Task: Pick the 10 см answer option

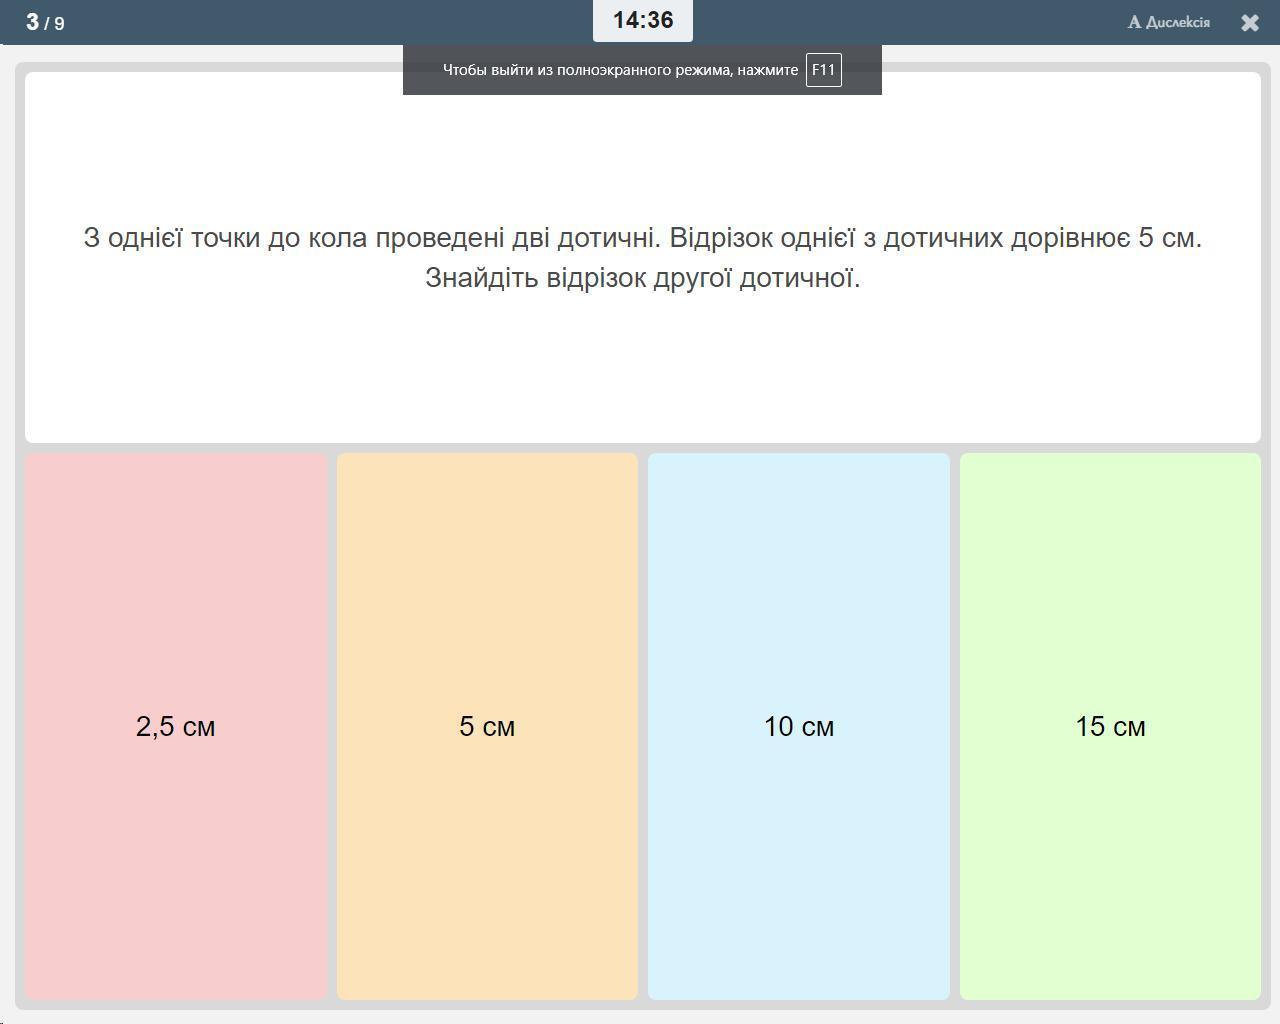Action: pos(799,726)
